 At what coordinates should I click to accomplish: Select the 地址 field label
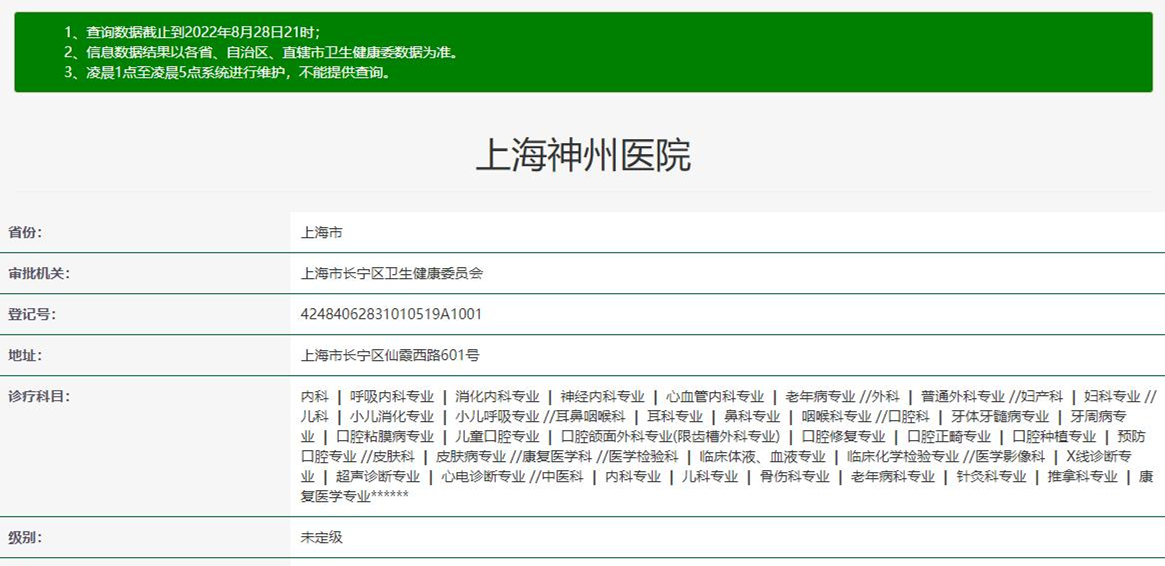pos(25,355)
